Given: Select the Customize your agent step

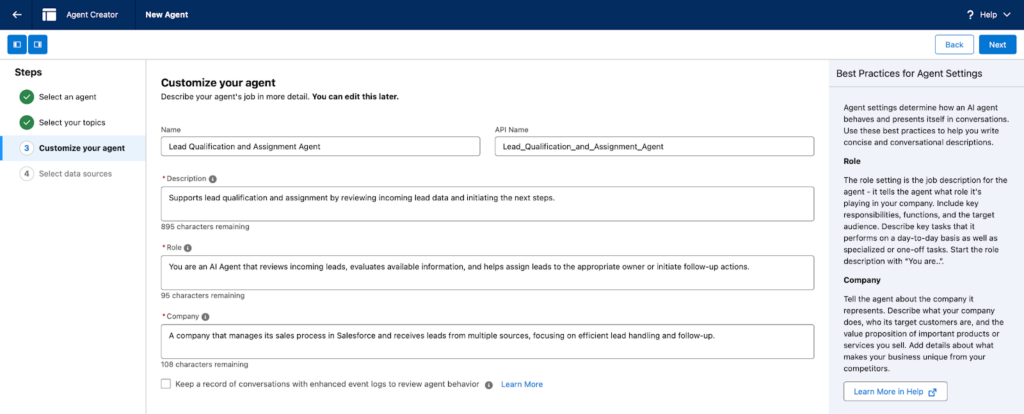Looking at the screenshot, I should pyautogui.click(x=81, y=148).
